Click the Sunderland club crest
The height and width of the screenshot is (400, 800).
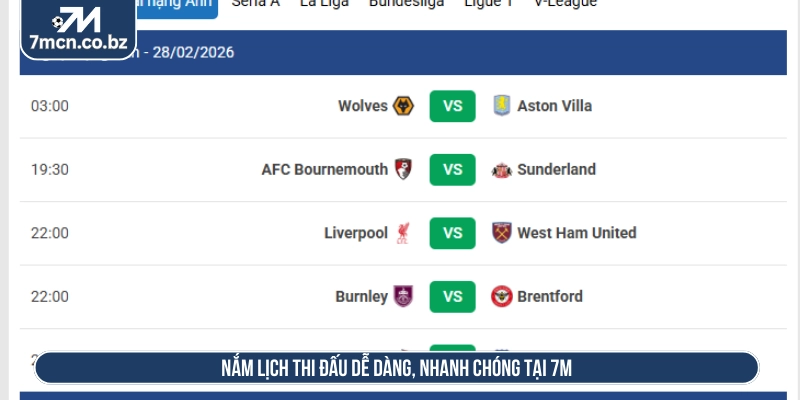(x=502, y=169)
